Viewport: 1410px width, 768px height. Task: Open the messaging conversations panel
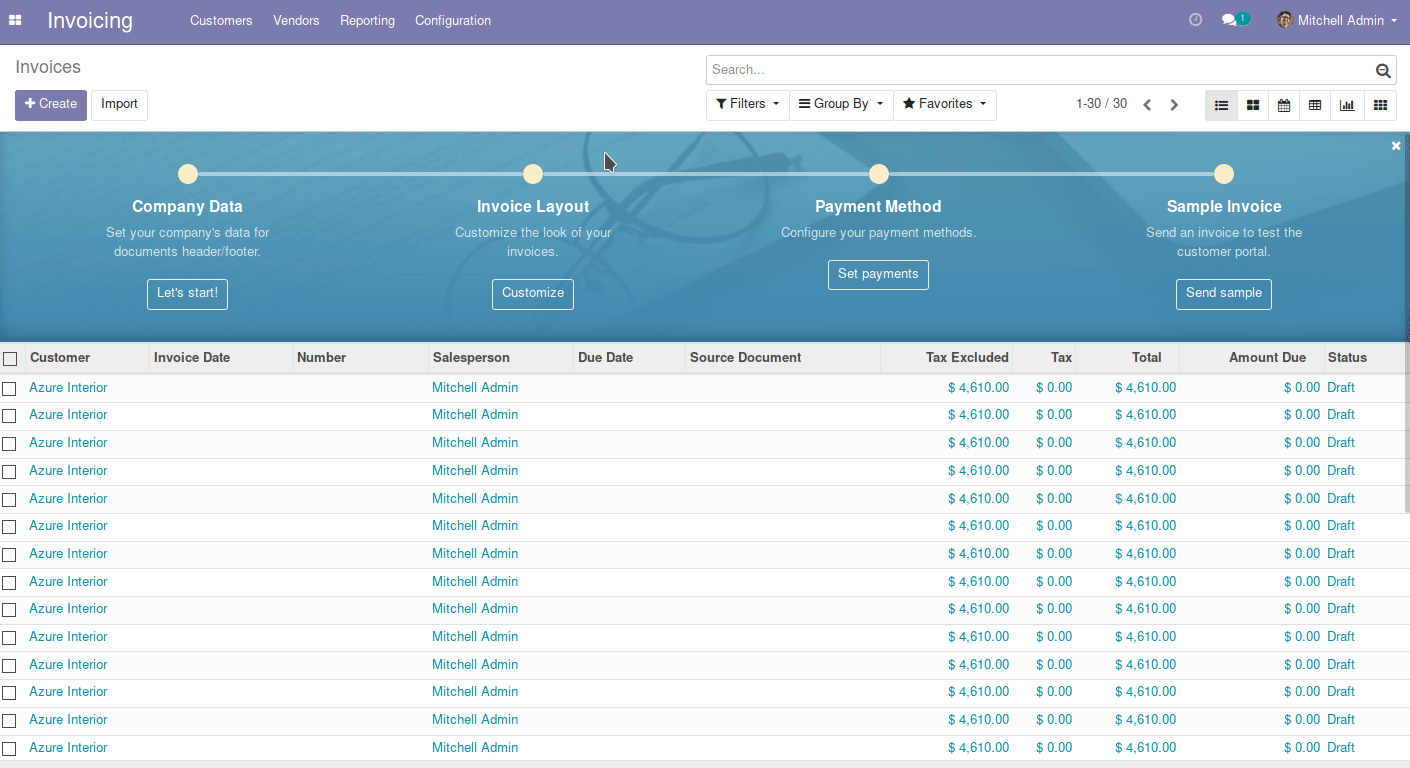[x=1232, y=19]
